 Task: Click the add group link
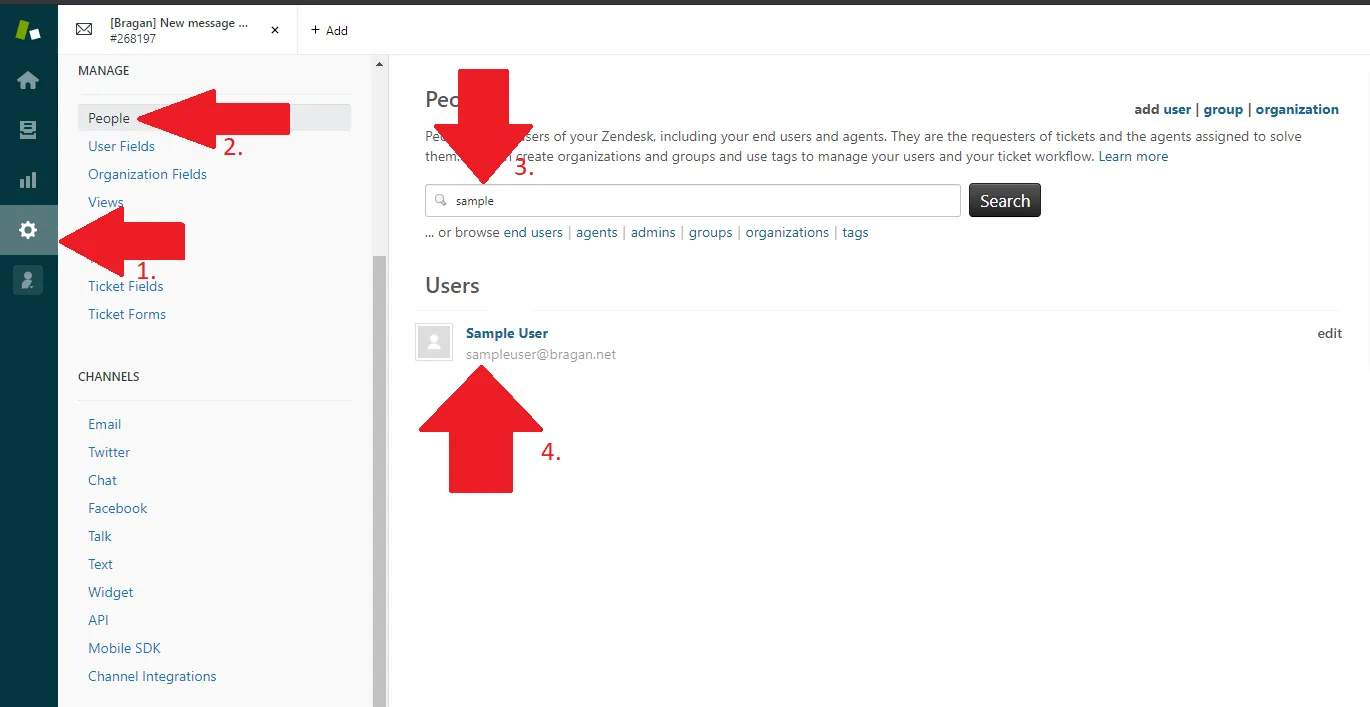tap(1223, 110)
